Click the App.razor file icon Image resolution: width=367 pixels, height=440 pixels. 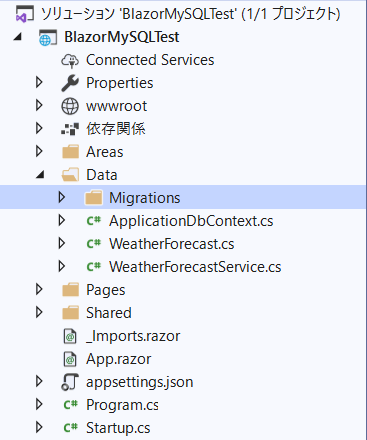[x=70, y=359]
